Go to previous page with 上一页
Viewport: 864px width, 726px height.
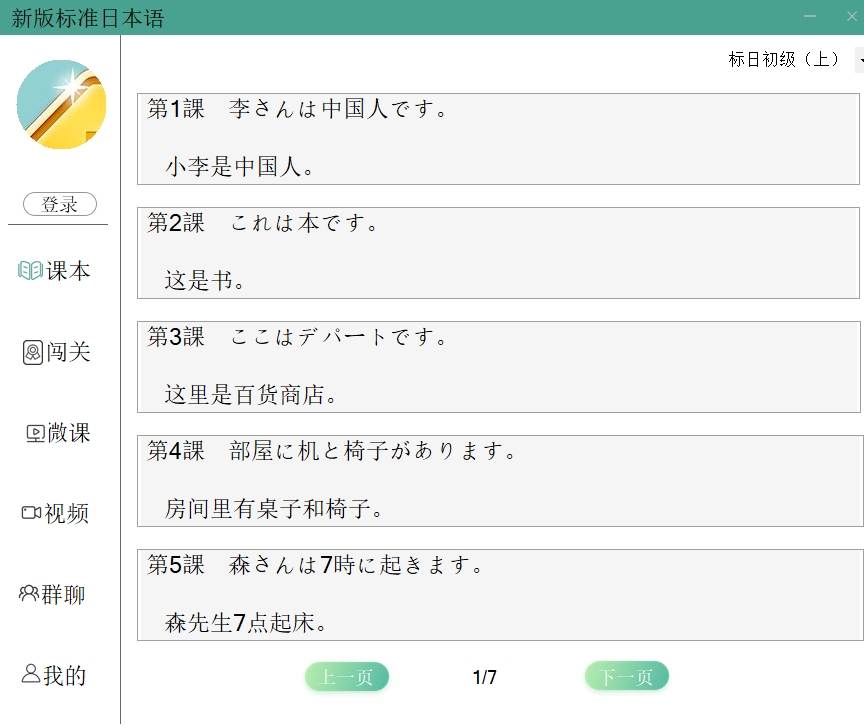tap(346, 677)
